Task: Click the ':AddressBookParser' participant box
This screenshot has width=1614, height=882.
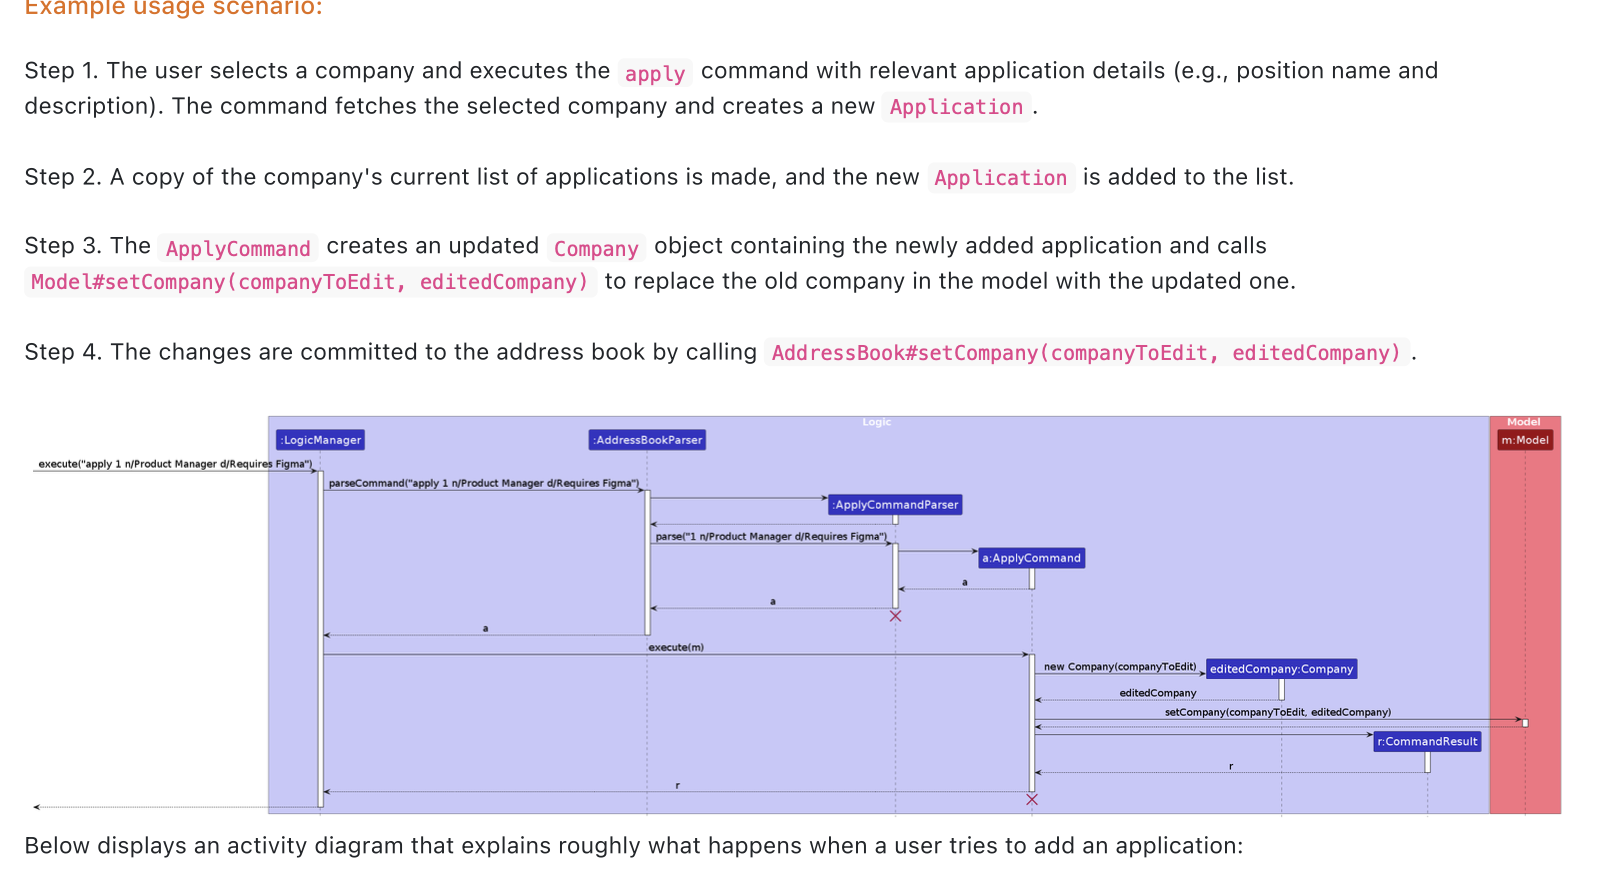Action: coord(648,440)
